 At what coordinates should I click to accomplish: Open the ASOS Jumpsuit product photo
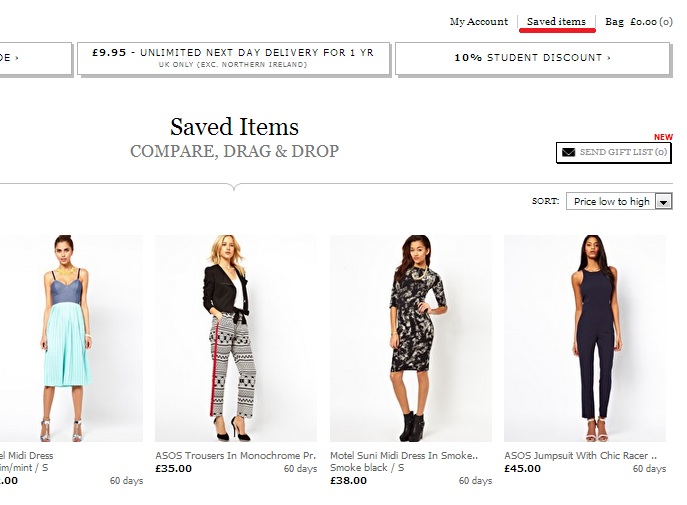[585, 338]
